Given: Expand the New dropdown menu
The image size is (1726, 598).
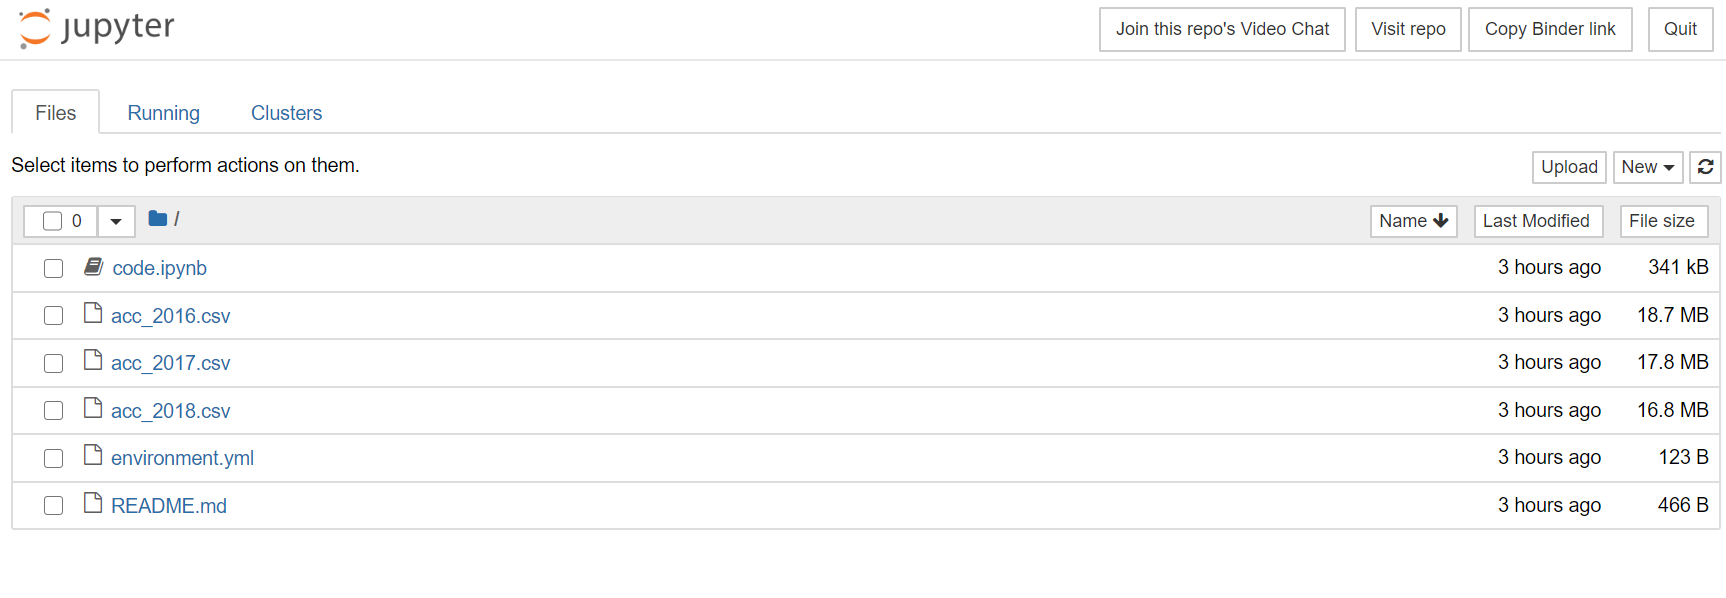Looking at the screenshot, I should pyautogui.click(x=1648, y=167).
